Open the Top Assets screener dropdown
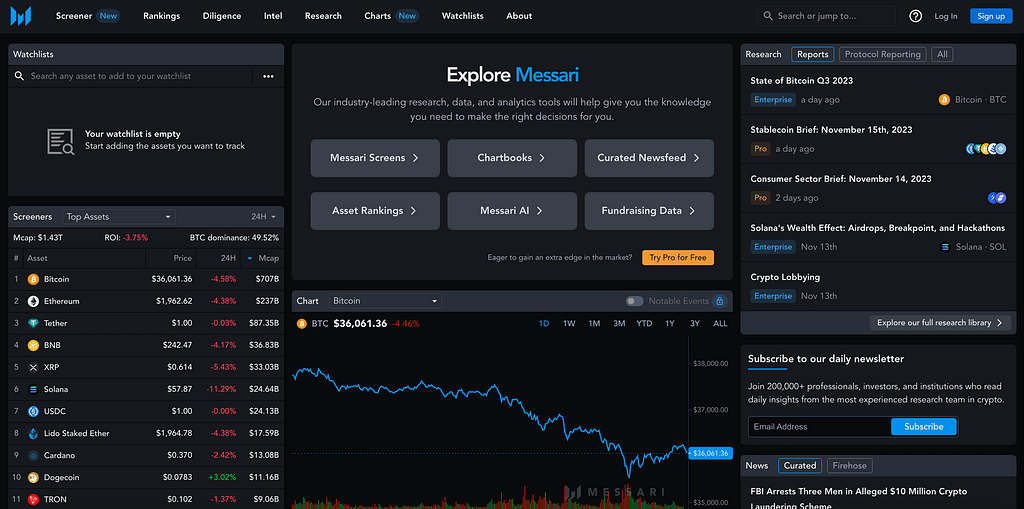 [119, 216]
